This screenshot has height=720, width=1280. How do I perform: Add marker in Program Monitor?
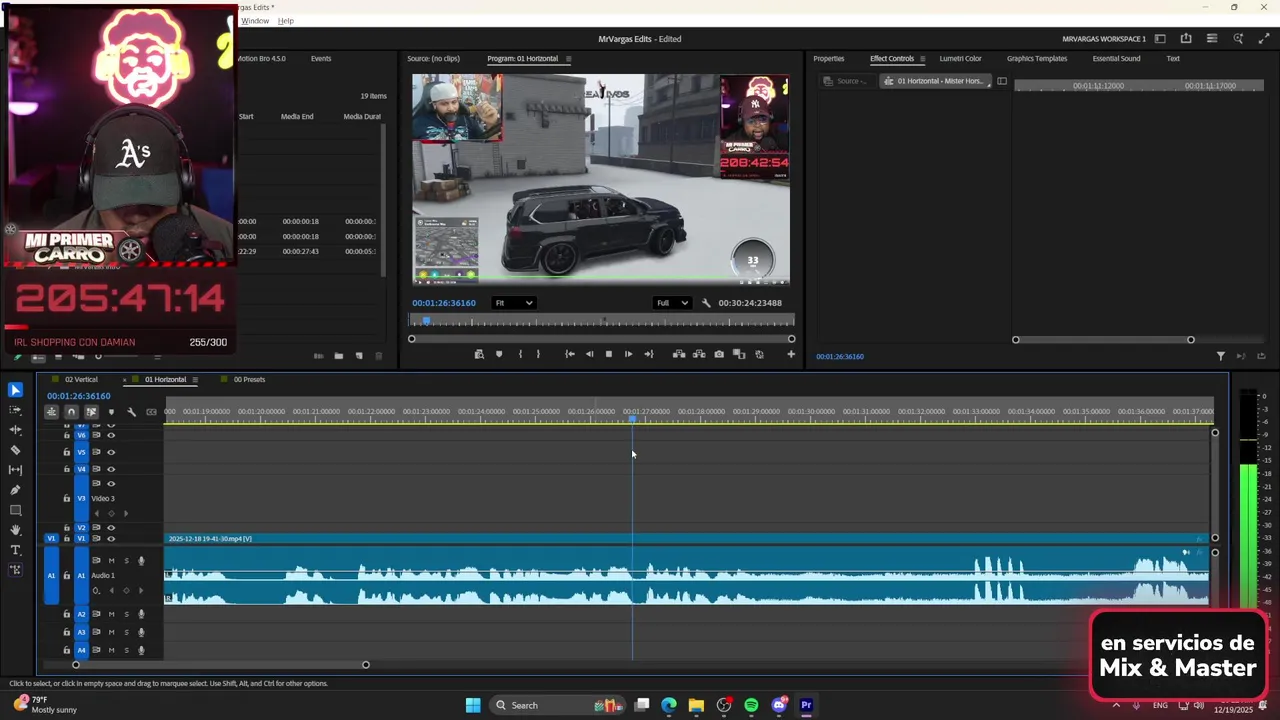pos(499,354)
